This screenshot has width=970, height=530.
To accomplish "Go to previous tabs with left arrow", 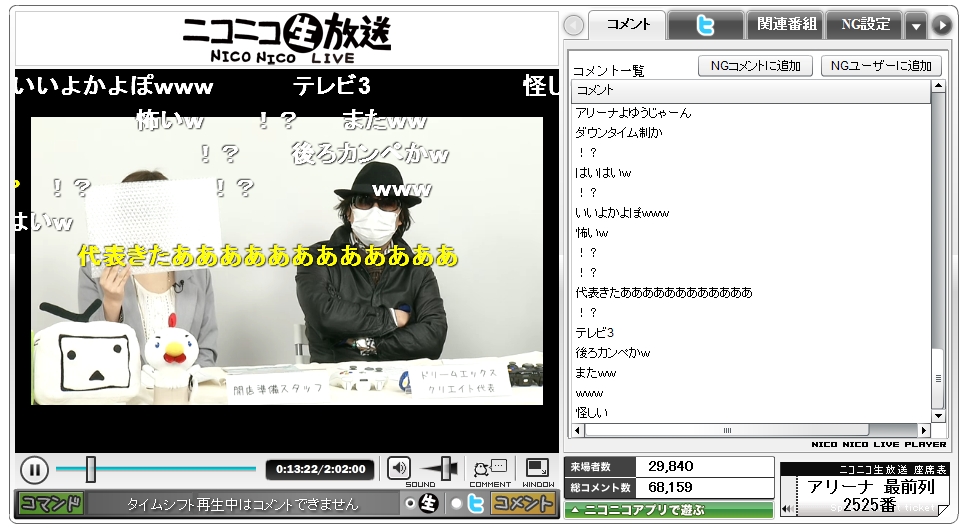I will tap(574, 25).
